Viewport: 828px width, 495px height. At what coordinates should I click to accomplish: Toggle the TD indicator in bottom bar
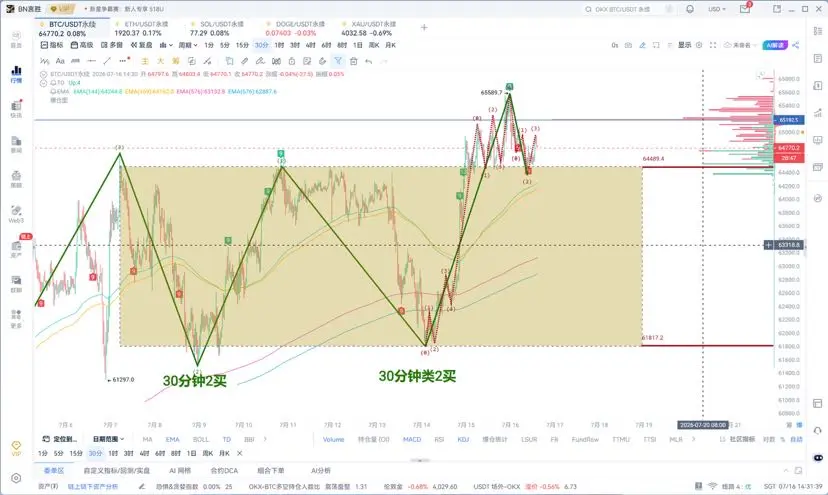pos(227,440)
